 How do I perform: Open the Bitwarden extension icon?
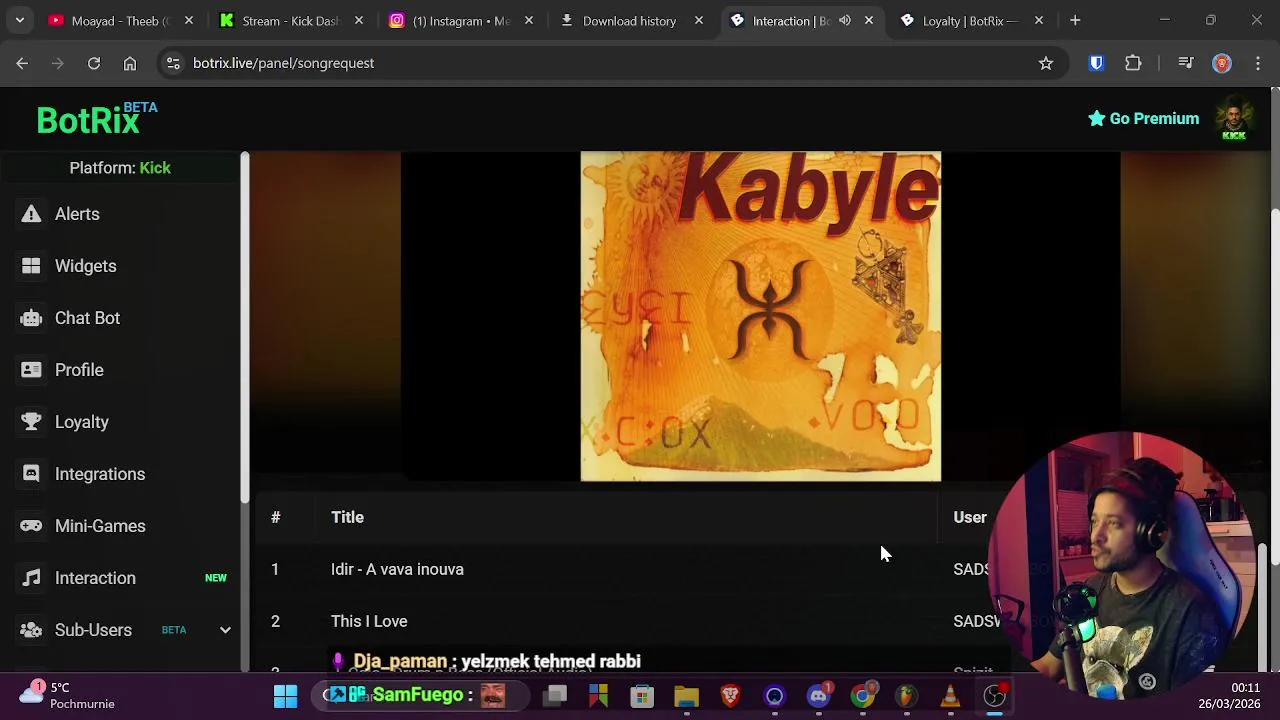pyautogui.click(x=1097, y=63)
